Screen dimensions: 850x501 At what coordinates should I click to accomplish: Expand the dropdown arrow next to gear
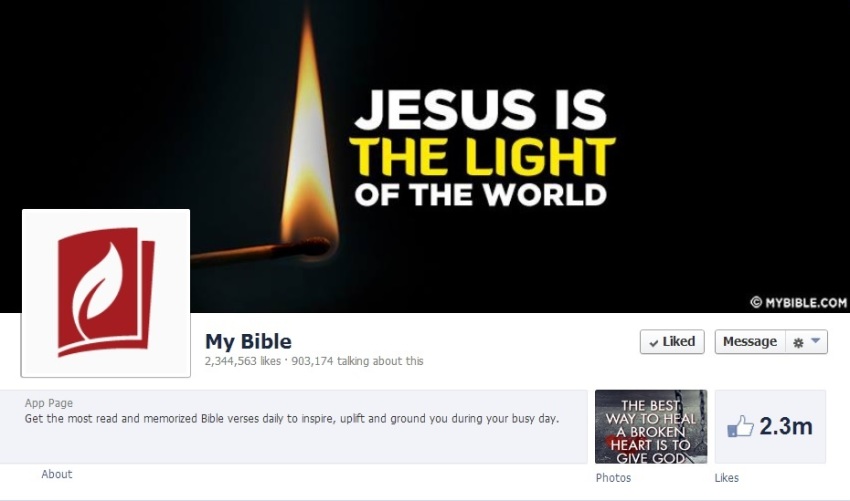816,341
